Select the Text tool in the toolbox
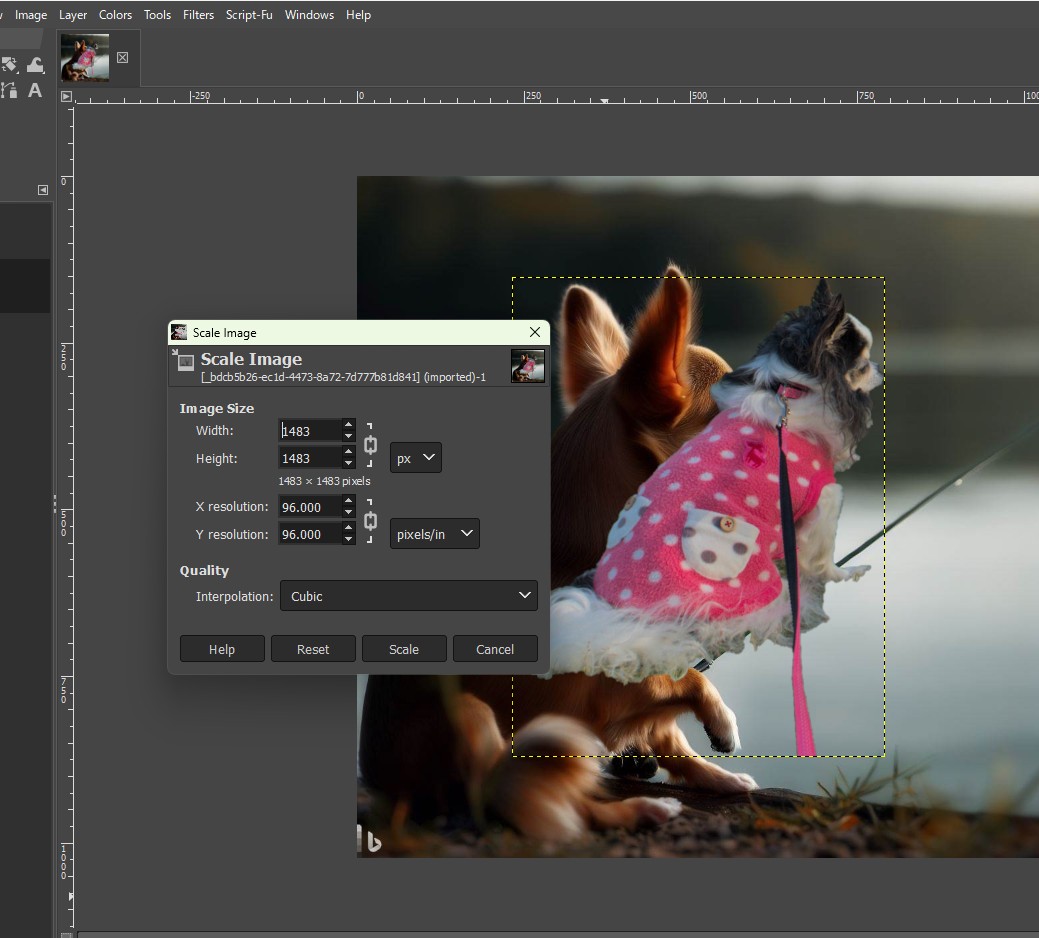 [34, 91]
